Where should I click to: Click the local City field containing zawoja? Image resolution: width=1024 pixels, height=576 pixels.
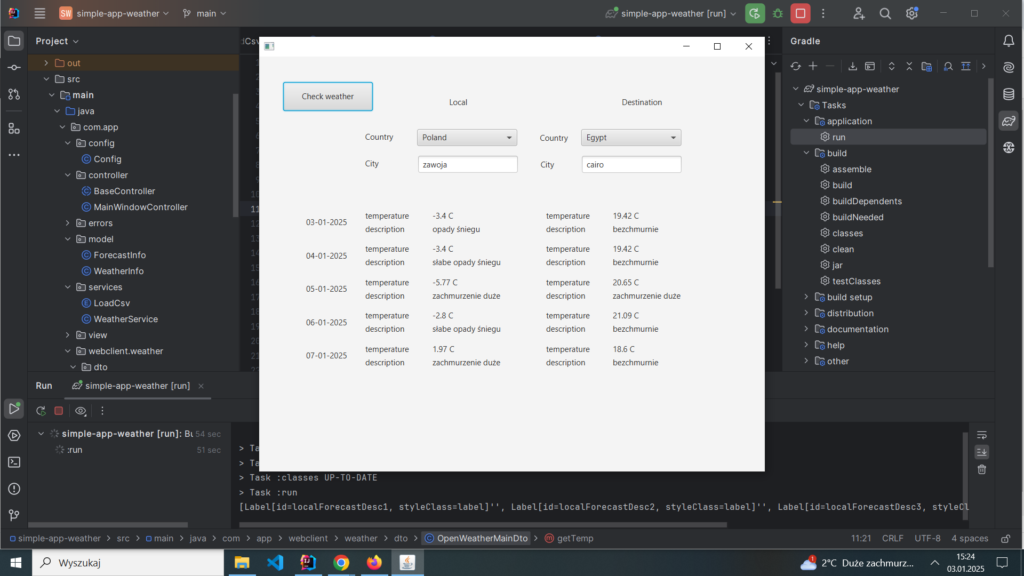[x=467, y=165]
